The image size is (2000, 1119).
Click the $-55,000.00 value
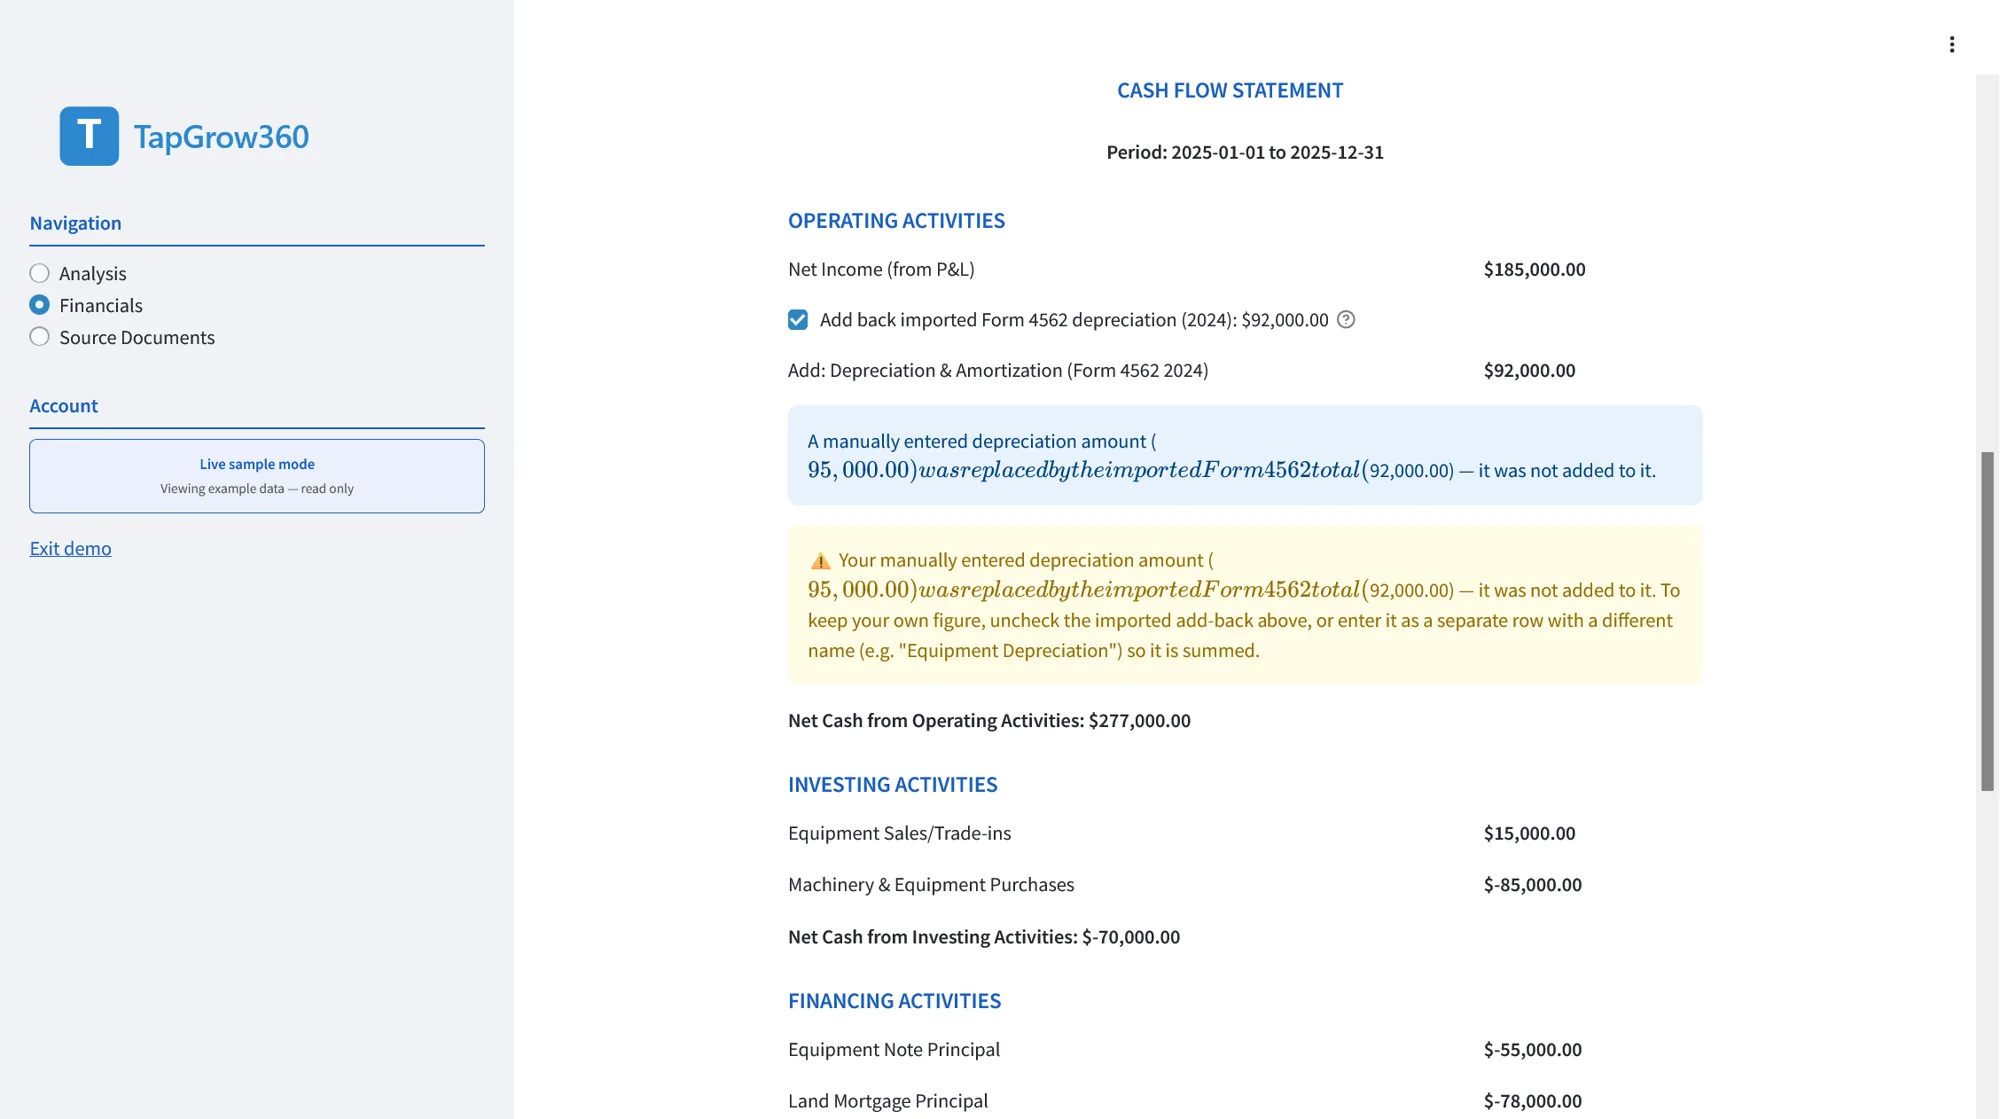(1532, 1050)
